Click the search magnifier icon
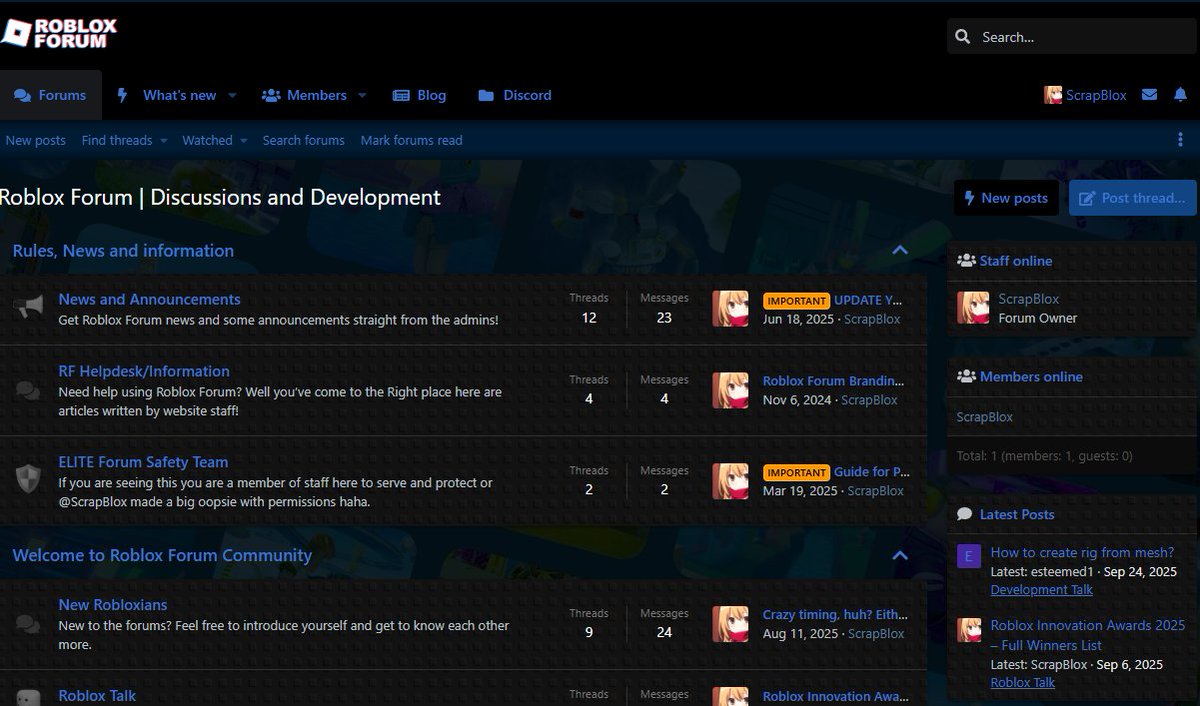The image size is (1200, 706). [x=963, y=37]
